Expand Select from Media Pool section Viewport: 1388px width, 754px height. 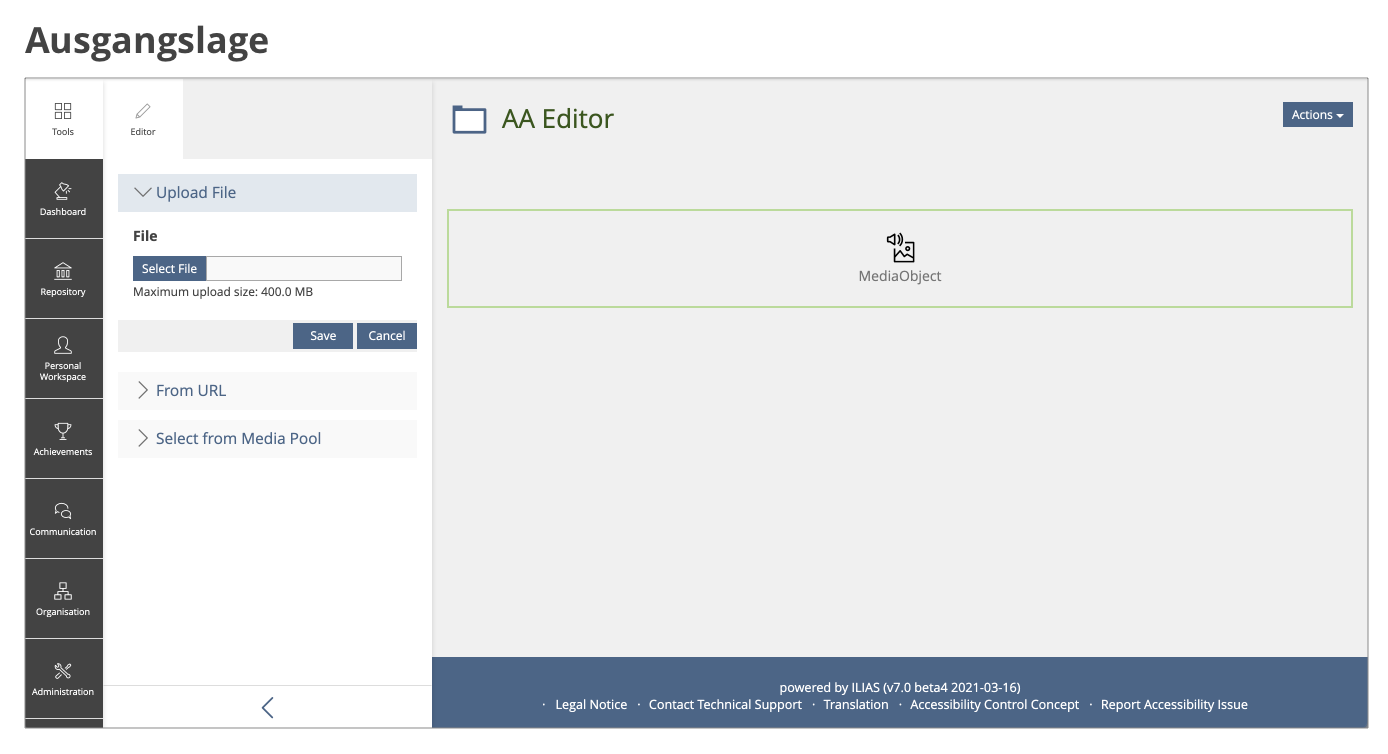pos(267,439)
